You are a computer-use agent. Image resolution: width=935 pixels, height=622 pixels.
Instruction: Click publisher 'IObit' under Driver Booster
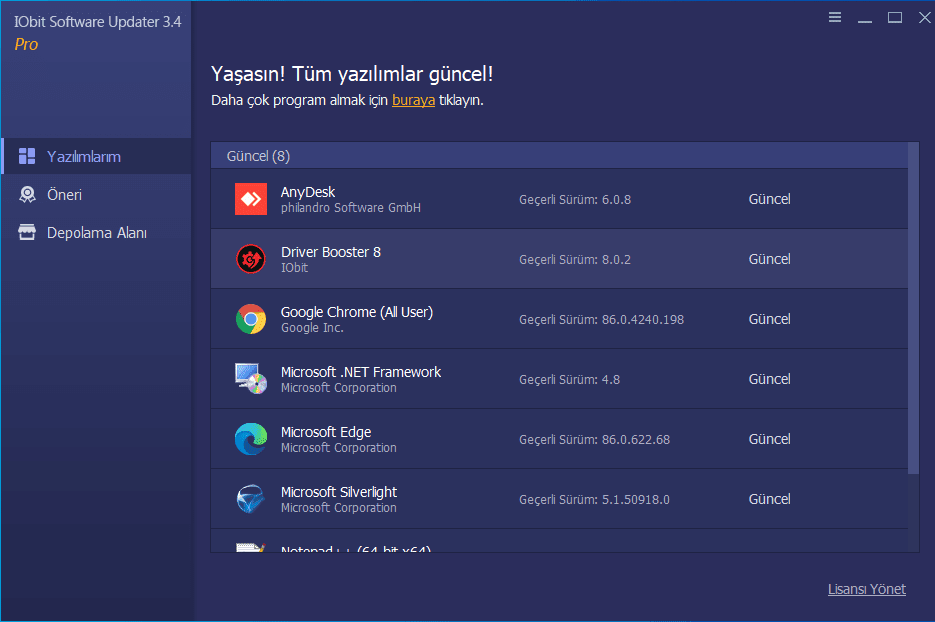[295, 268]
